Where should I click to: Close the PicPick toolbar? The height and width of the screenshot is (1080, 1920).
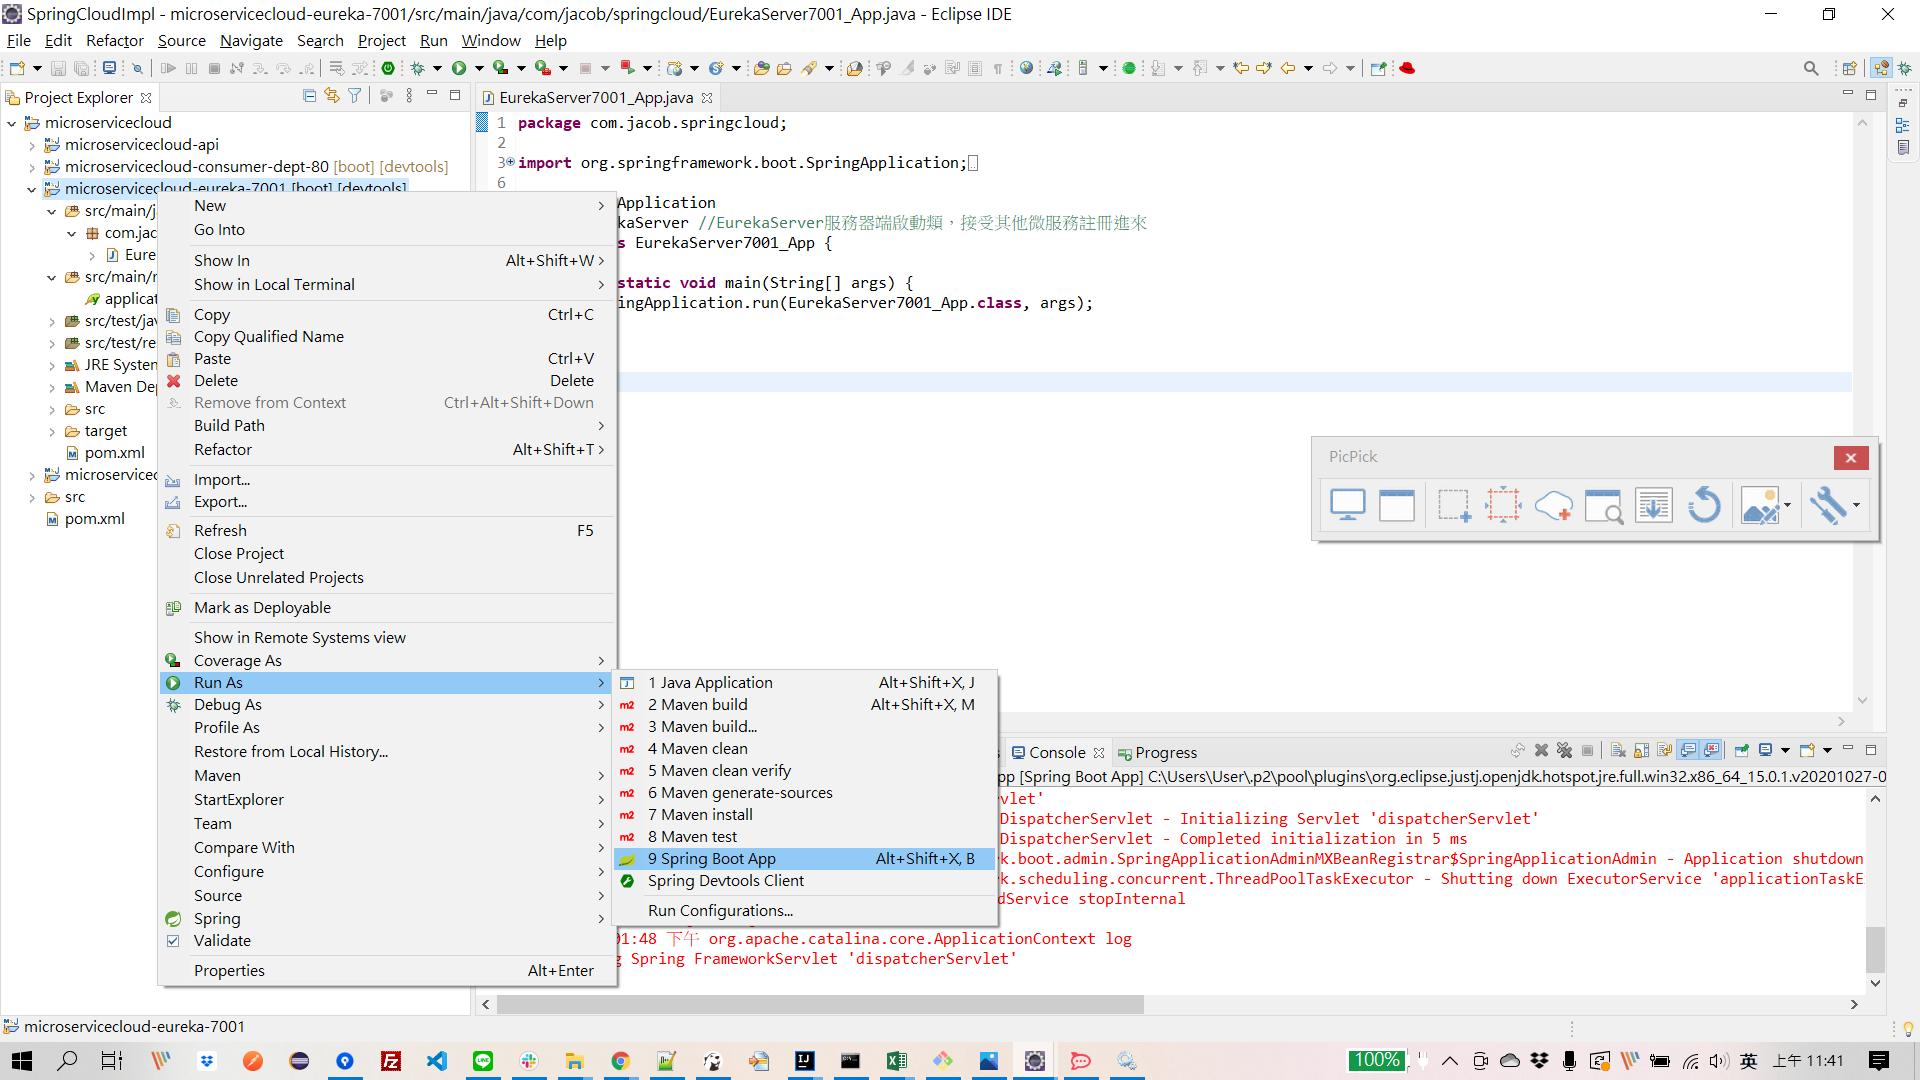[1850, 457]
